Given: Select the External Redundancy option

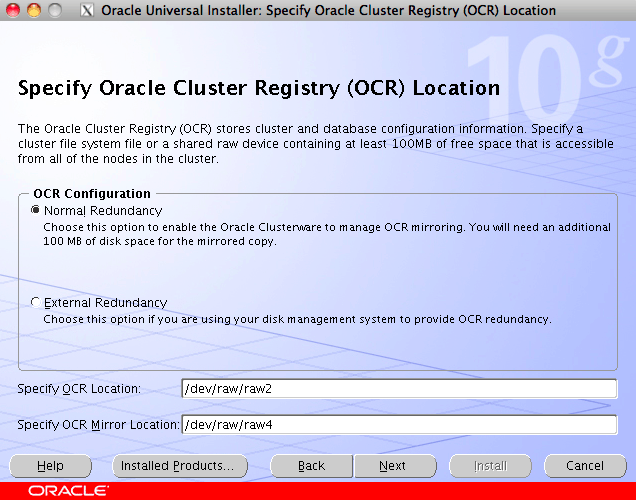Looking at the screenshot, I should click(x=37, y=303).
